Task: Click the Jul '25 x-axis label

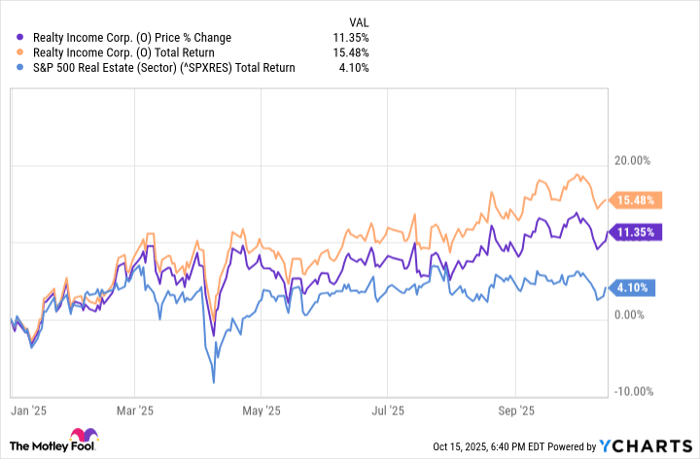Action: [x=387, y=410]
